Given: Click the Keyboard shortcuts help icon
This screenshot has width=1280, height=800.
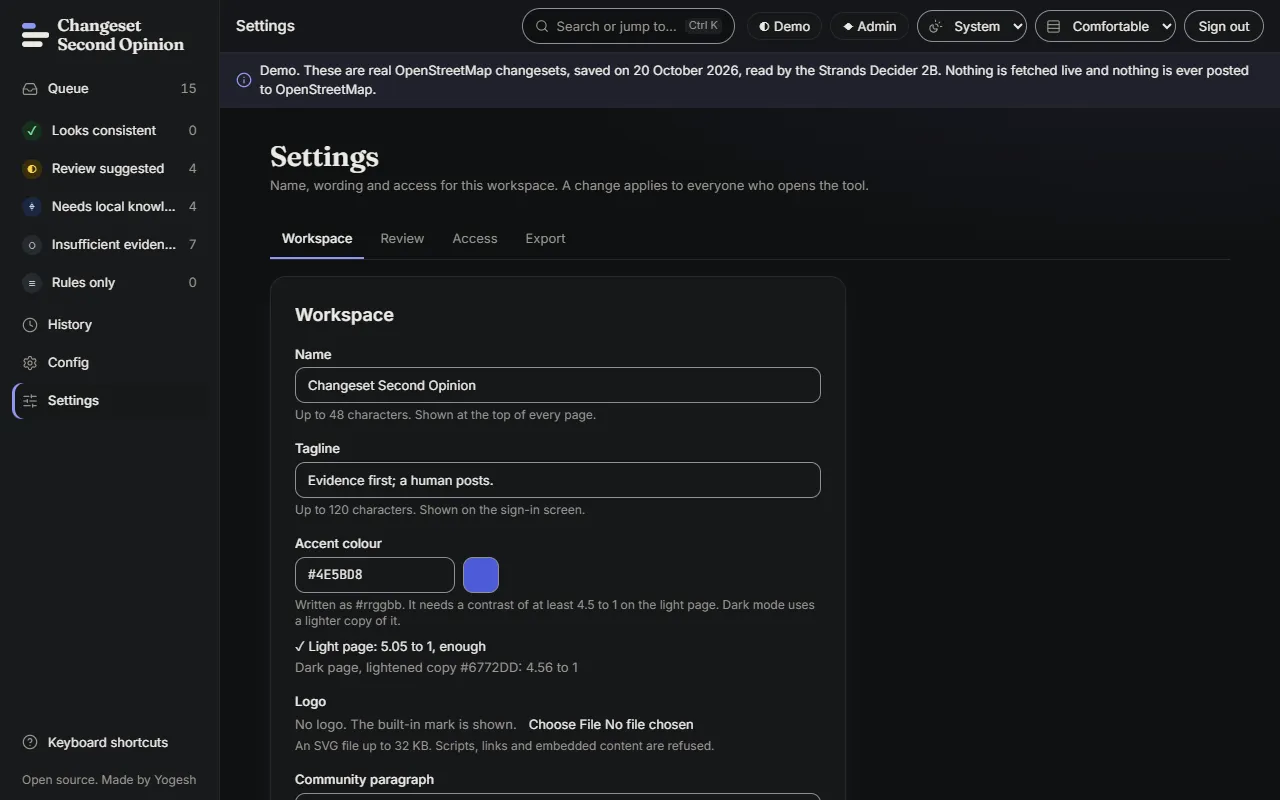Looking at the screenshot, I should [30, 743].
